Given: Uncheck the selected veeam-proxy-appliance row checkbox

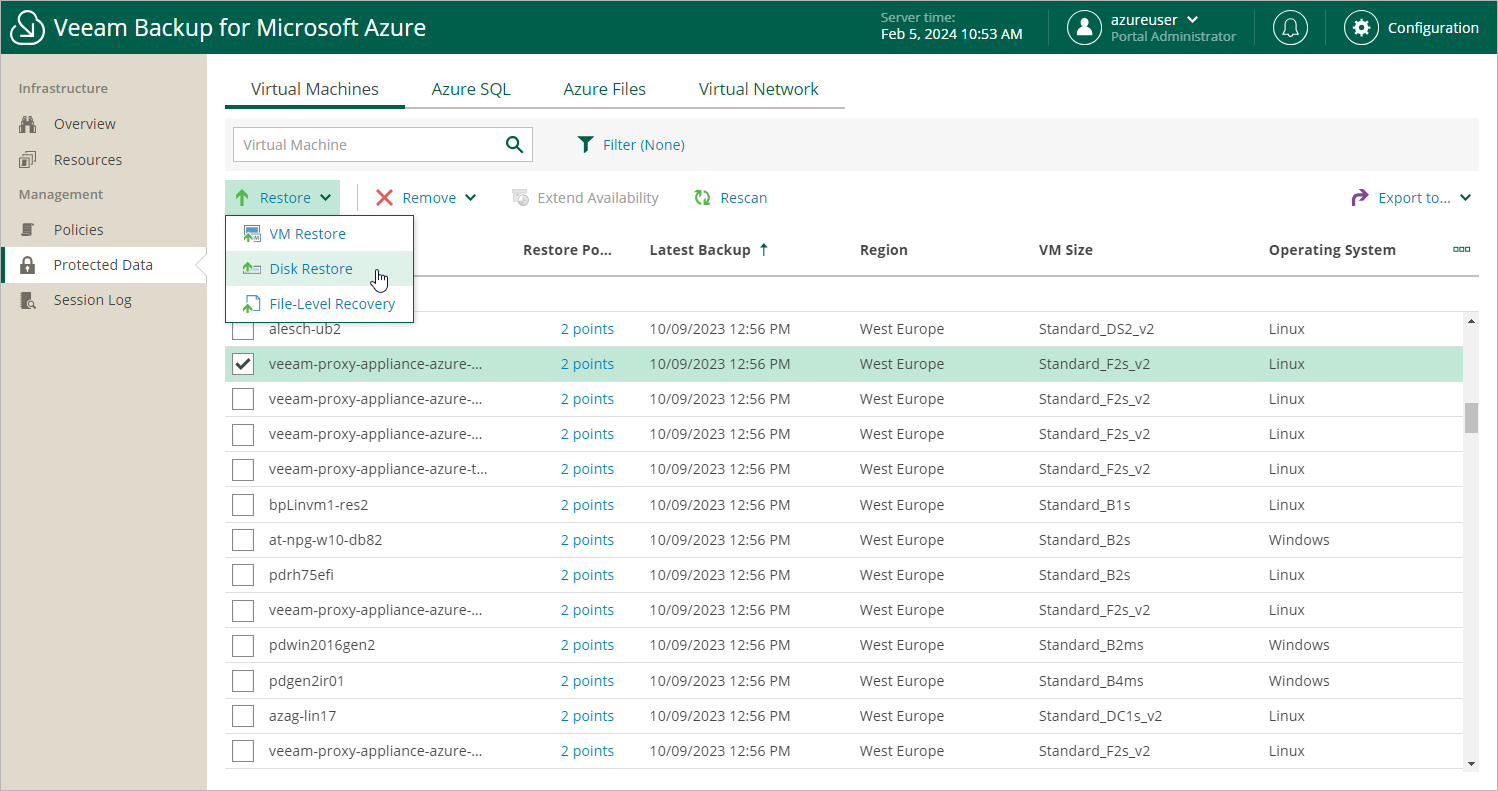Looking at the screenshot, I should tap(243, 364).
